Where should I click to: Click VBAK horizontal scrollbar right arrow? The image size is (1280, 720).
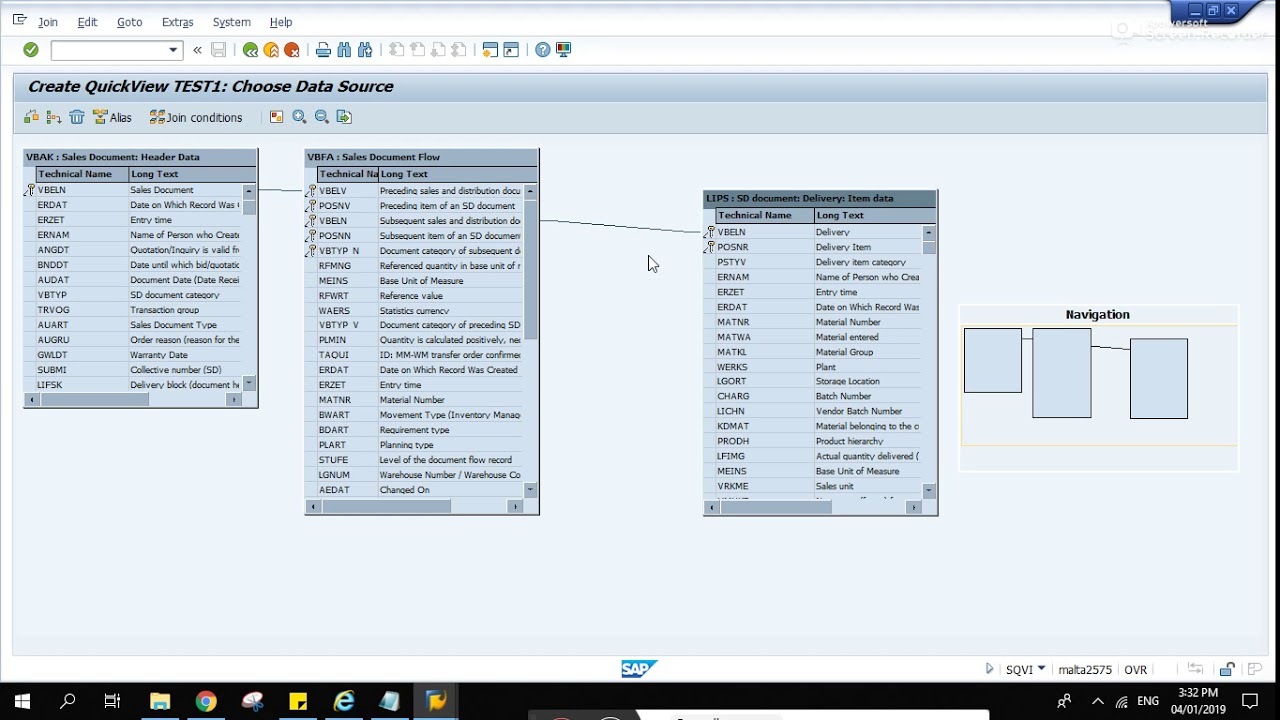click(234, 400)
